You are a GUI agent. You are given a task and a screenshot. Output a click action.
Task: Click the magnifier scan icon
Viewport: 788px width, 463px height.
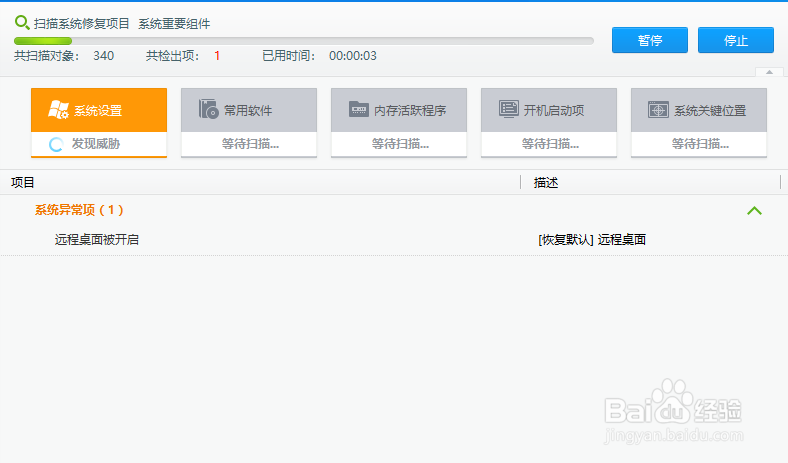click(x=22, y=23)
